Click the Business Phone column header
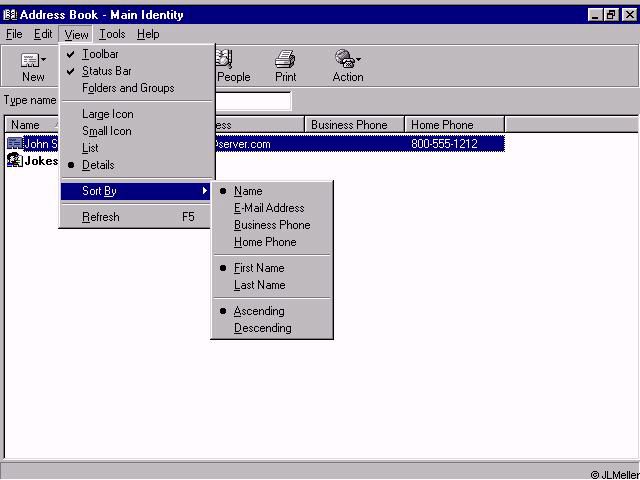This screenshot has width=640, height=480. pyautogui.click(x=354, y=125)
